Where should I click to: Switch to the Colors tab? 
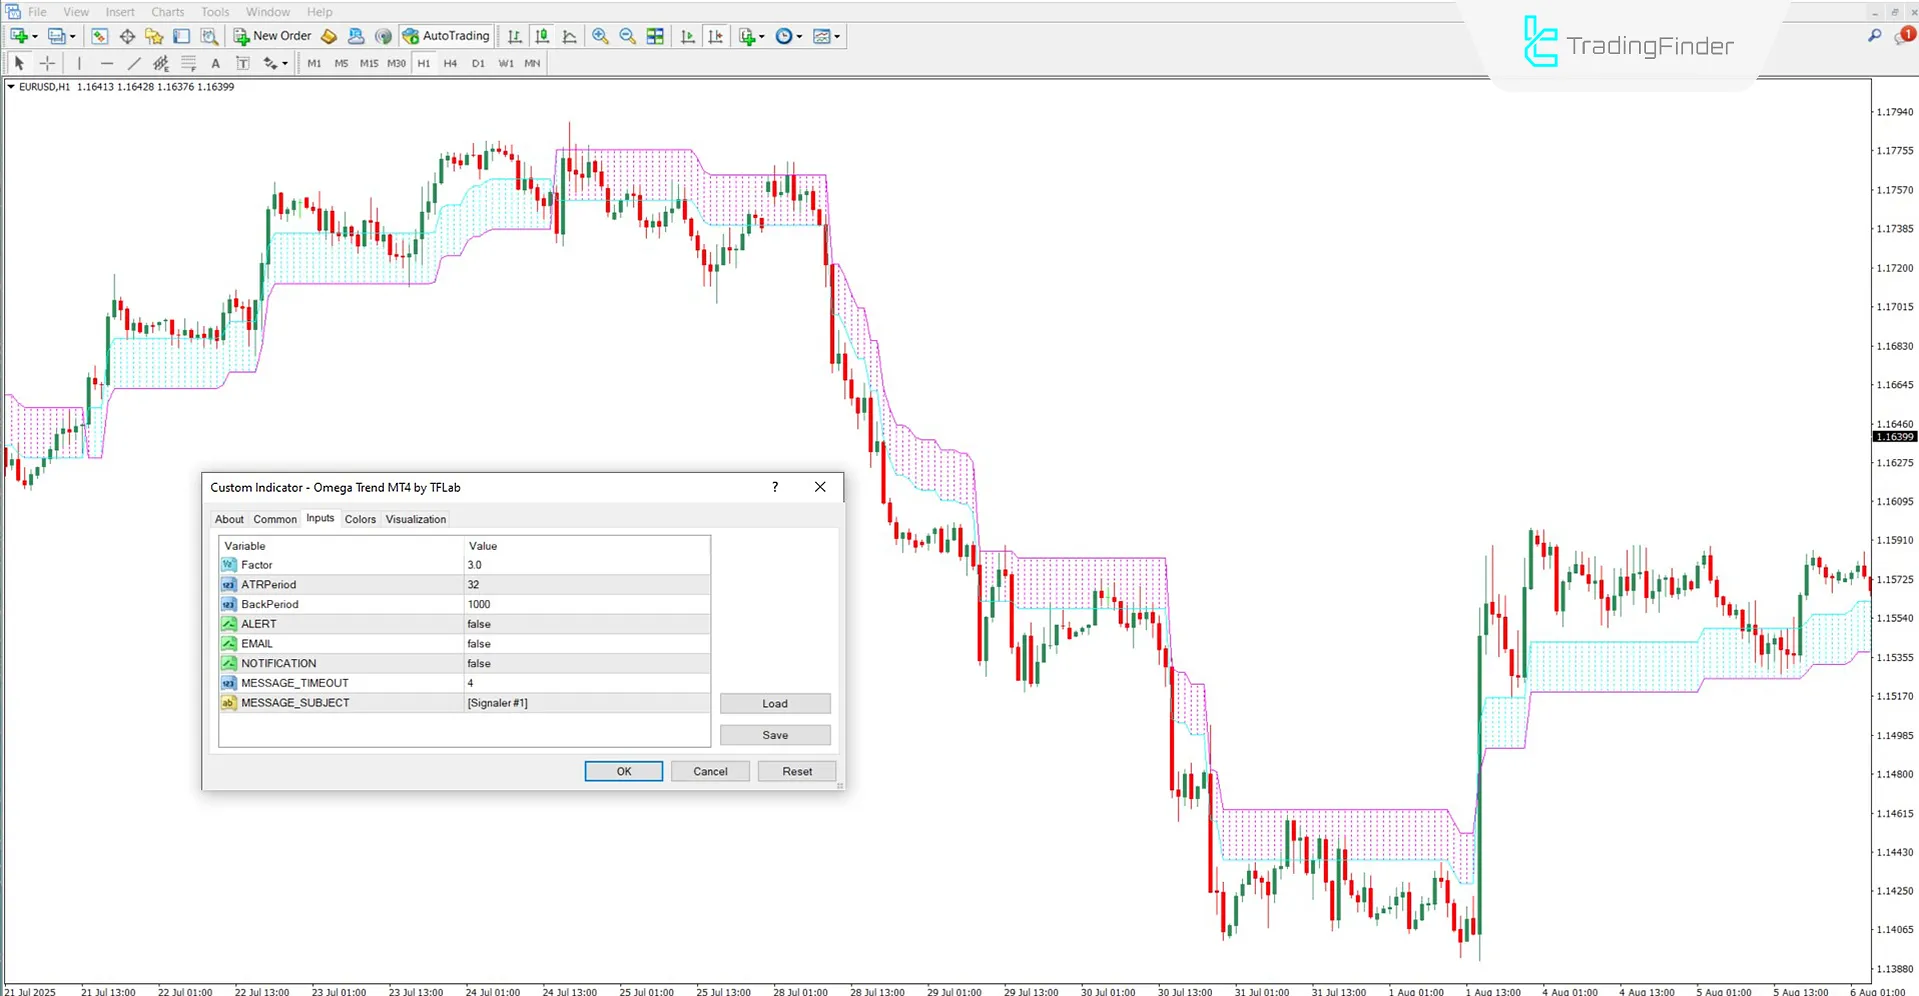(x=360, y=519)
